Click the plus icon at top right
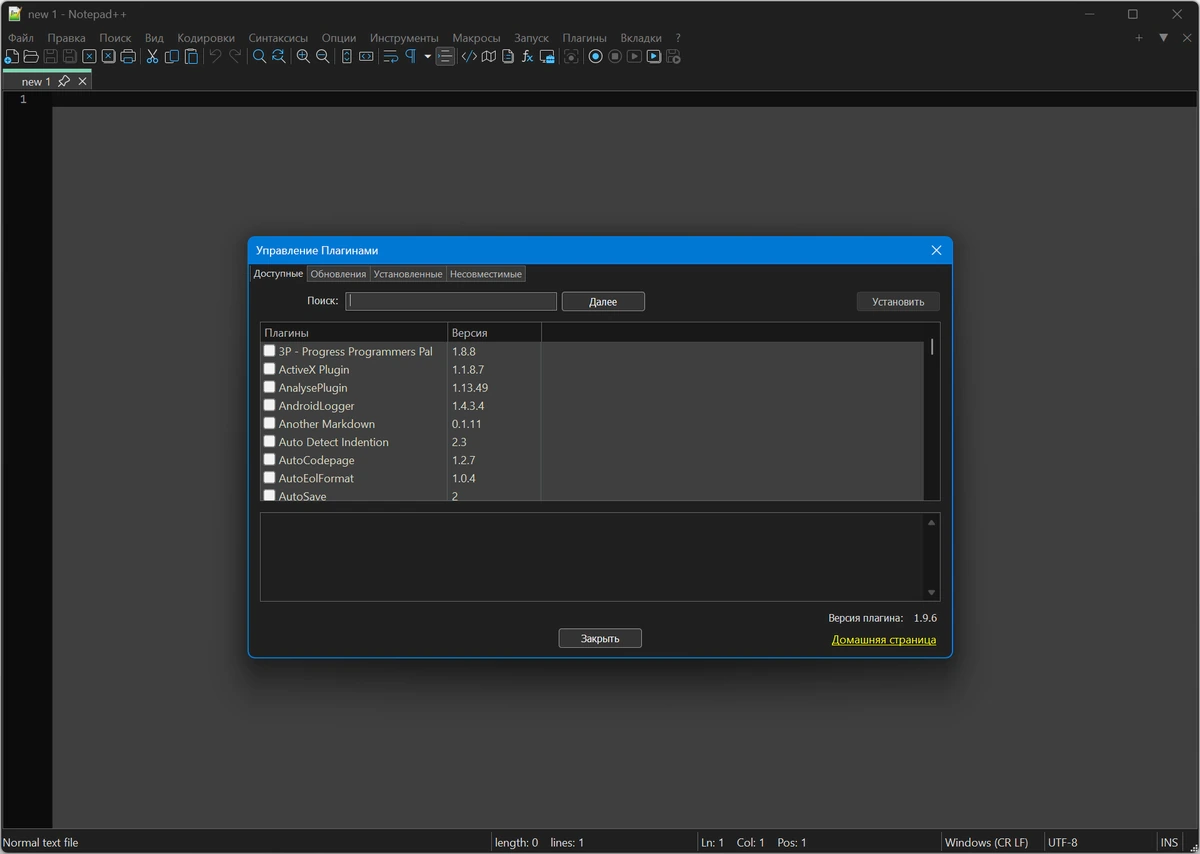 point(1138,38)
